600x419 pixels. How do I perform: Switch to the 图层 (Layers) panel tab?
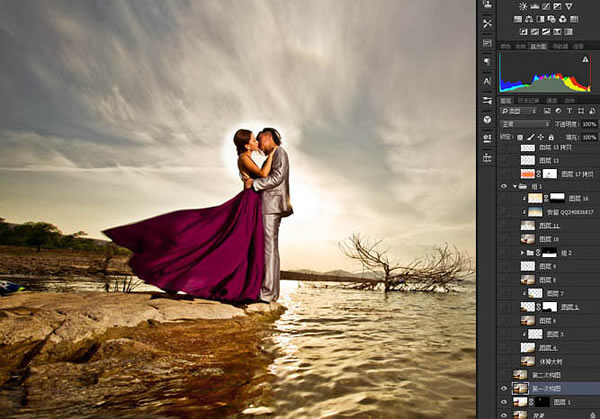pos(506,101)
